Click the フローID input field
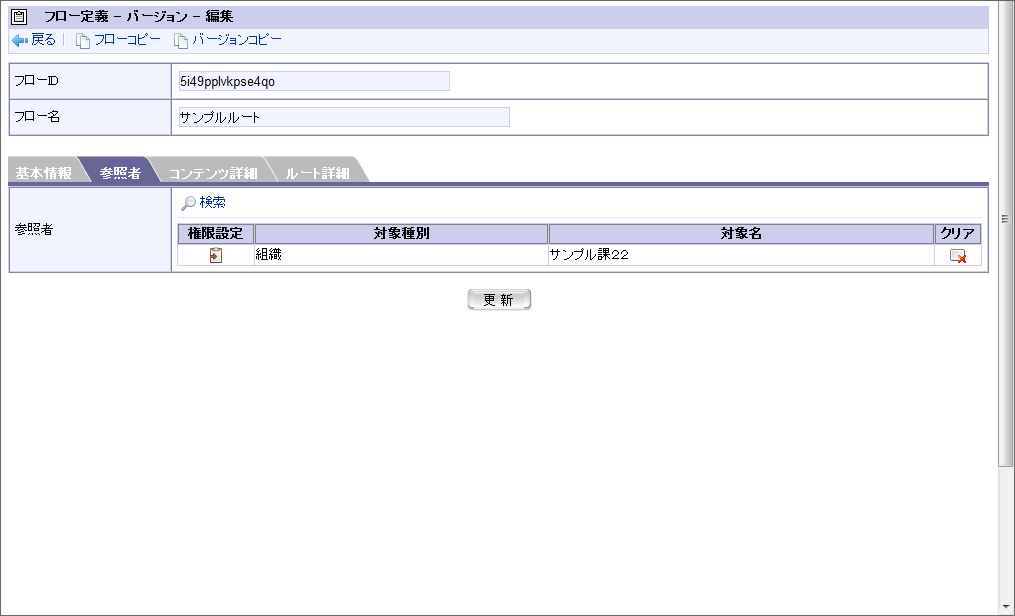 tap(314, 82)
